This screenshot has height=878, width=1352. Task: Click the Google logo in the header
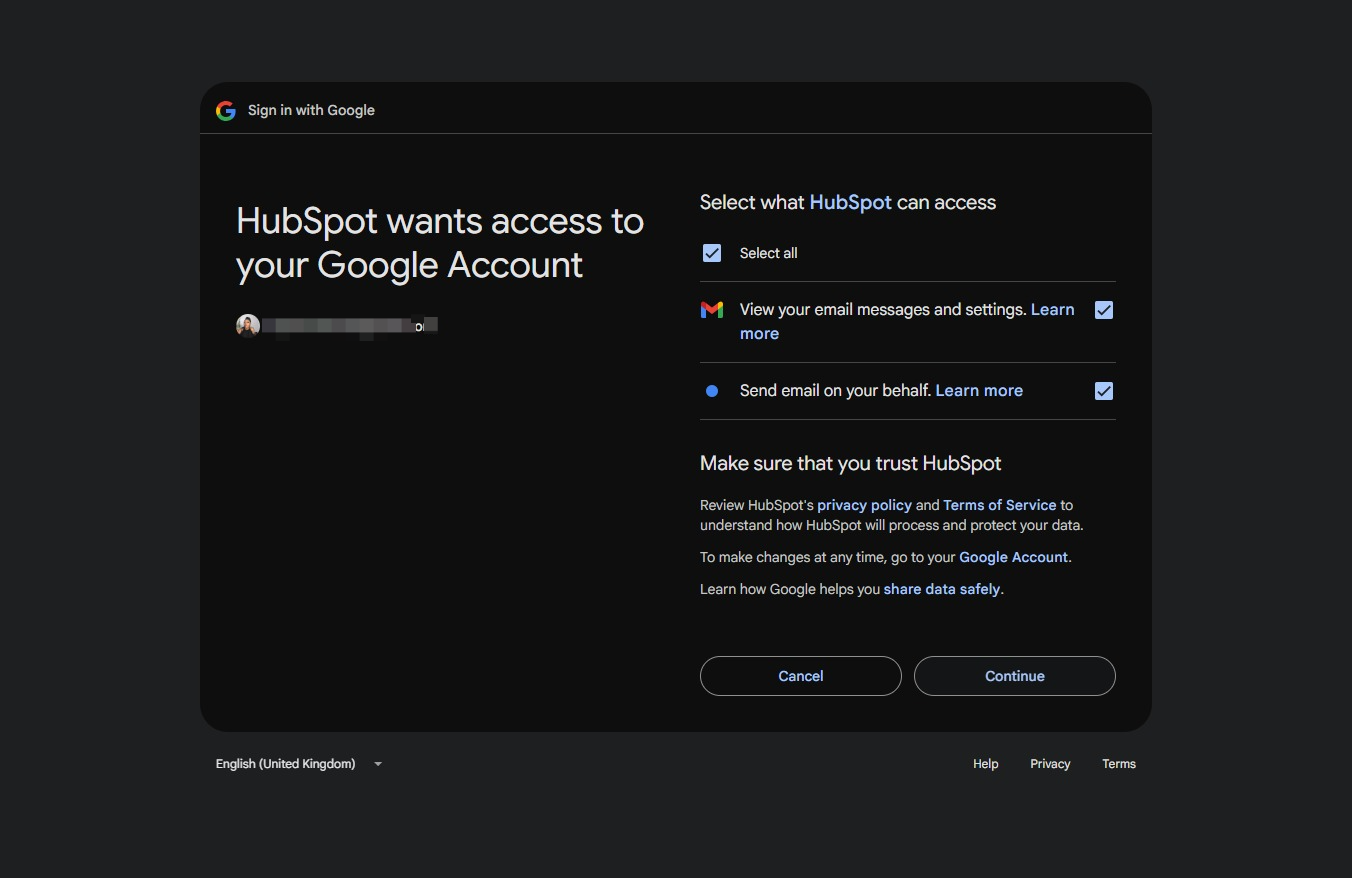point(226,110)
